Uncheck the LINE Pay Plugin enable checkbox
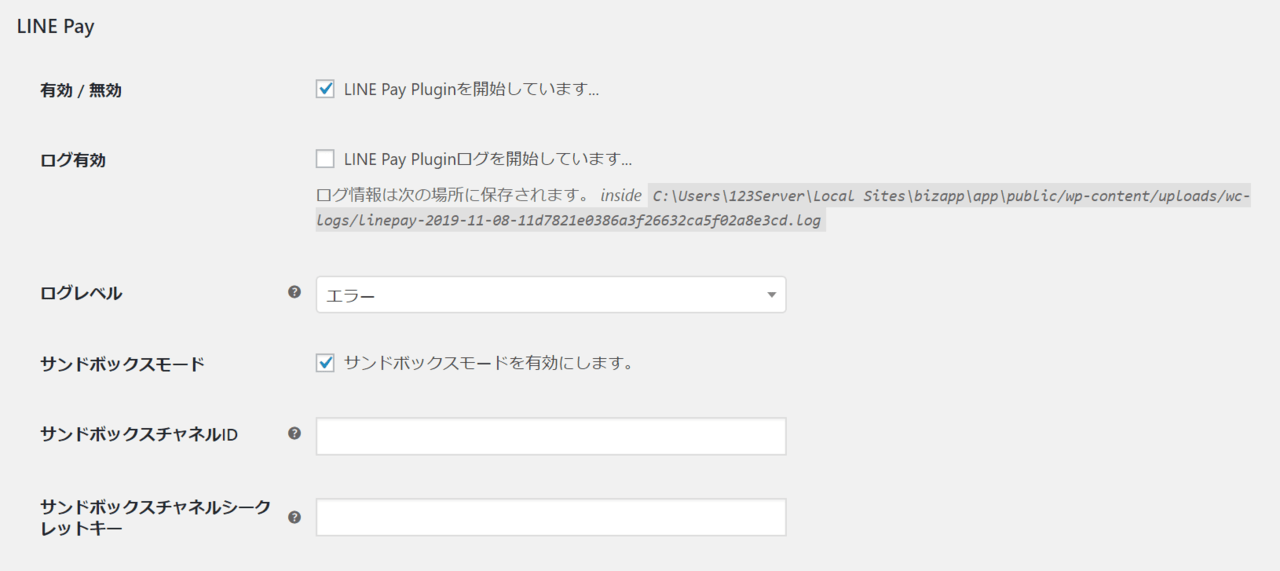Viewport: 1280px width, 571px height. pyautogui.click(x=325, y=88)
